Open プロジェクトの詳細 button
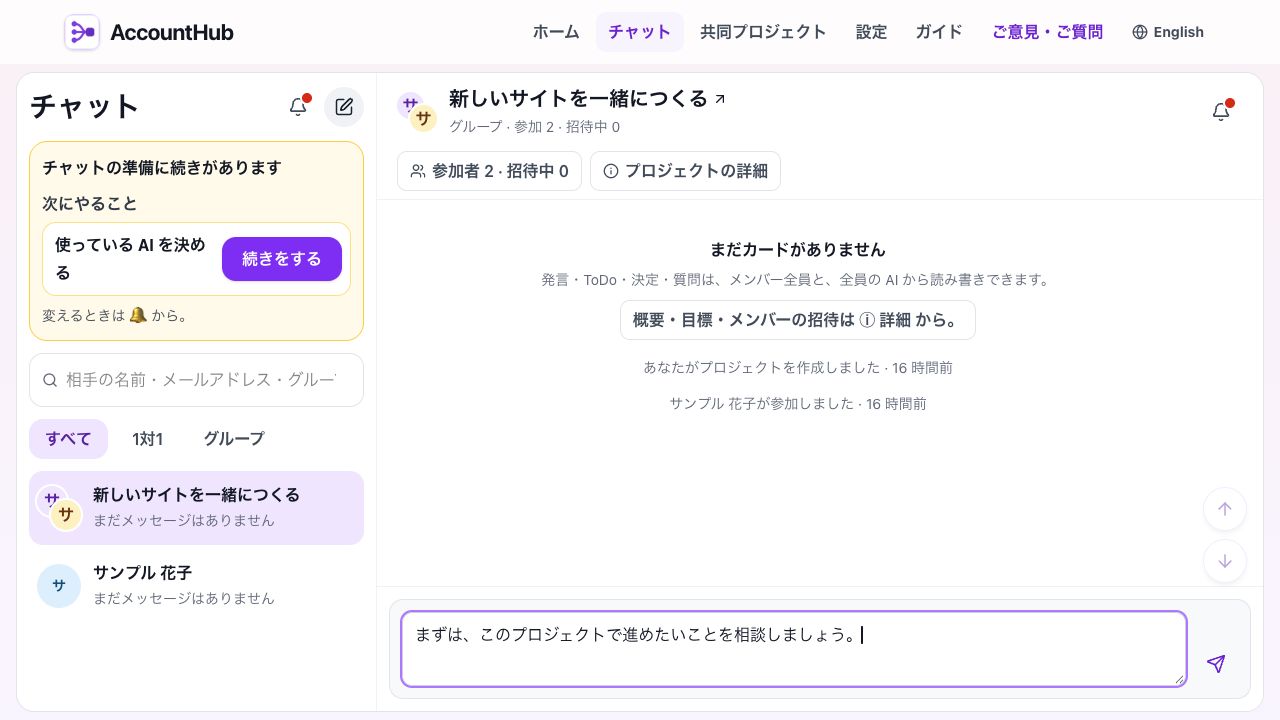Screen dimensions: 1280x720 coord(685,171)
